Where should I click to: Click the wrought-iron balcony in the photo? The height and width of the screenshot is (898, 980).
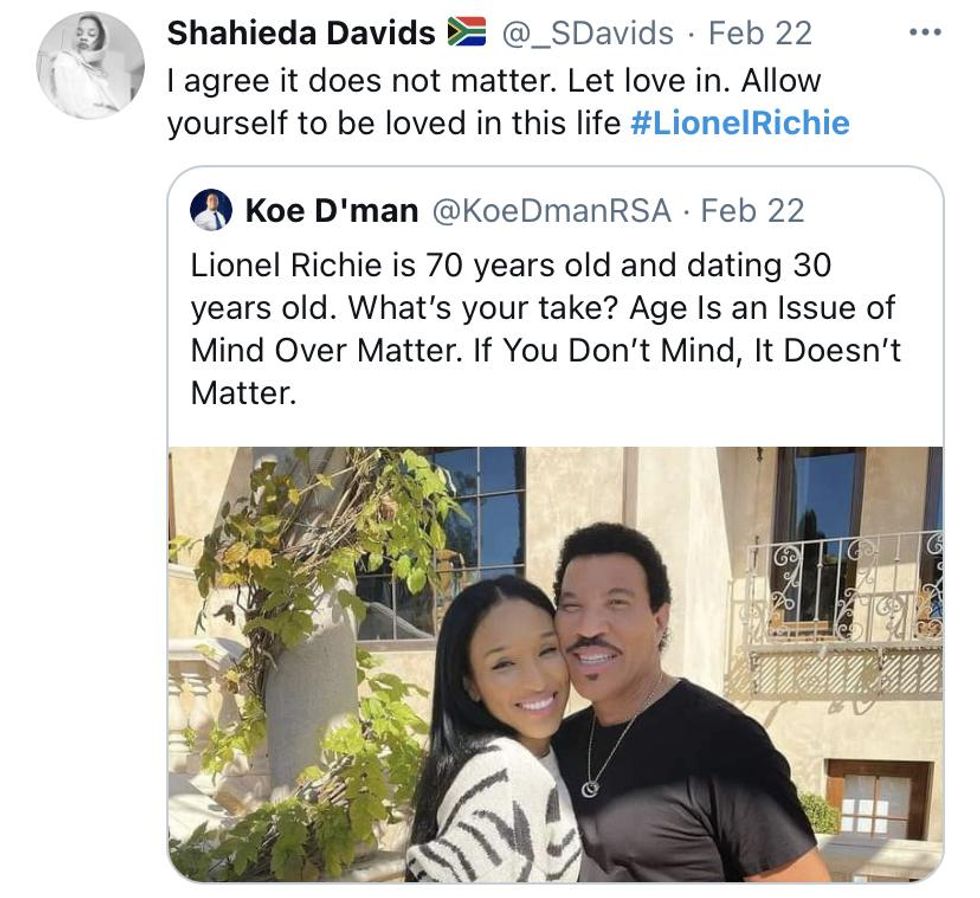pos(845,610)
